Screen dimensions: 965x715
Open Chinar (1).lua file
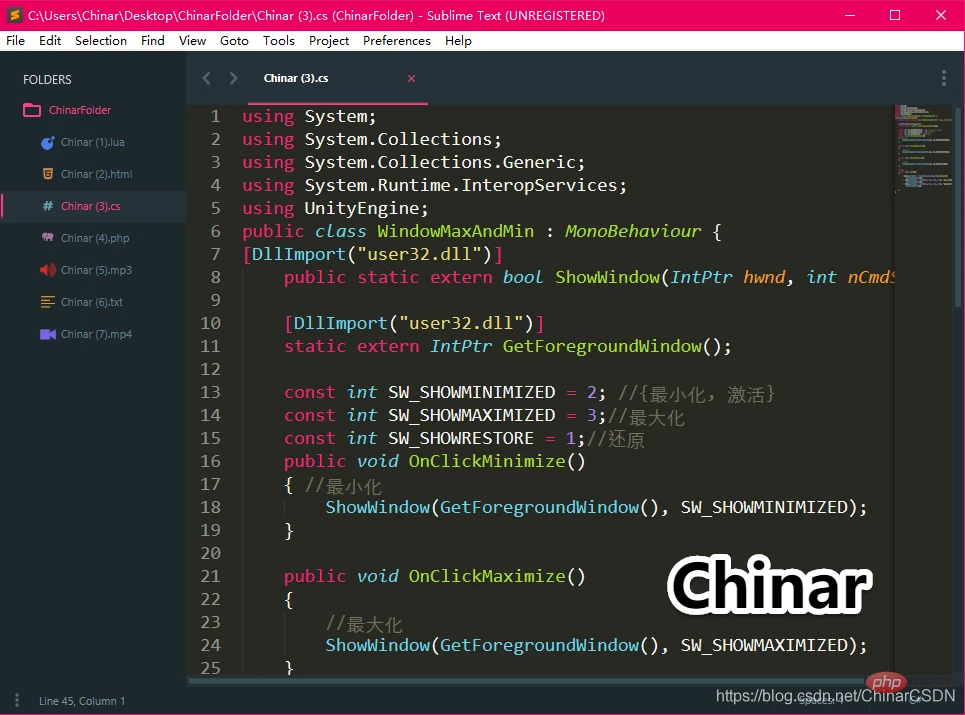pos(92,142)
